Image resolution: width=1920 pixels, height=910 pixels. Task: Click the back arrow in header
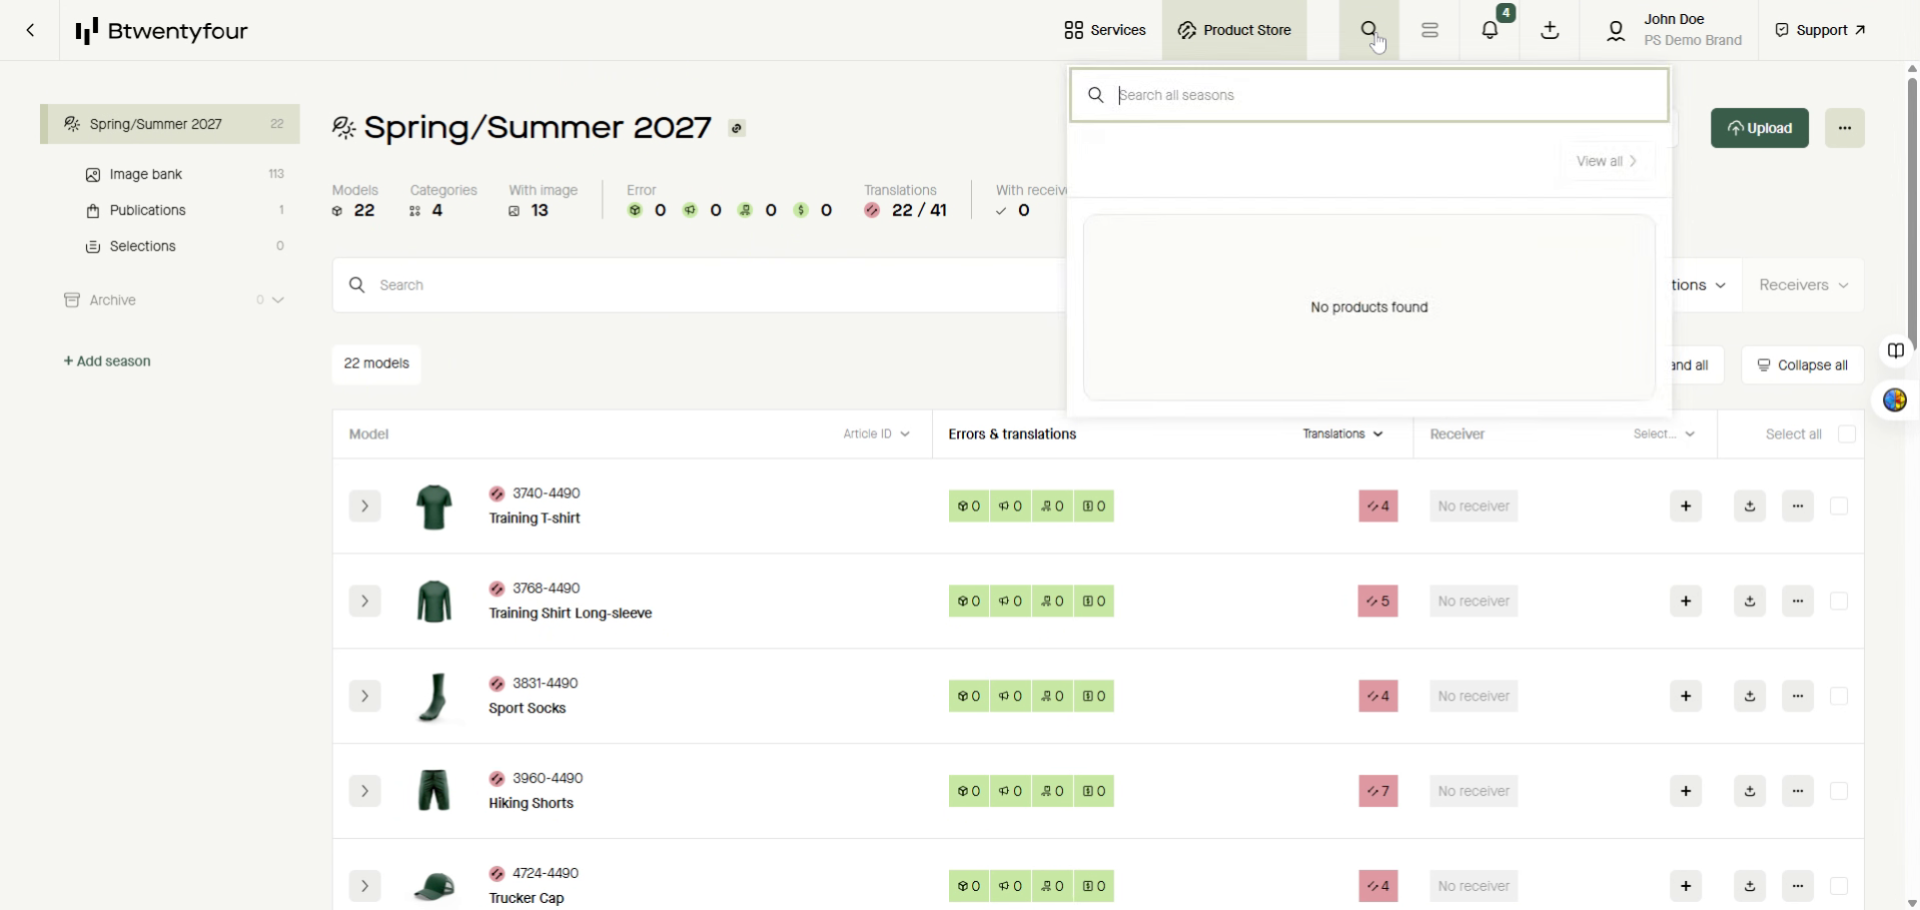click(31, 30)
